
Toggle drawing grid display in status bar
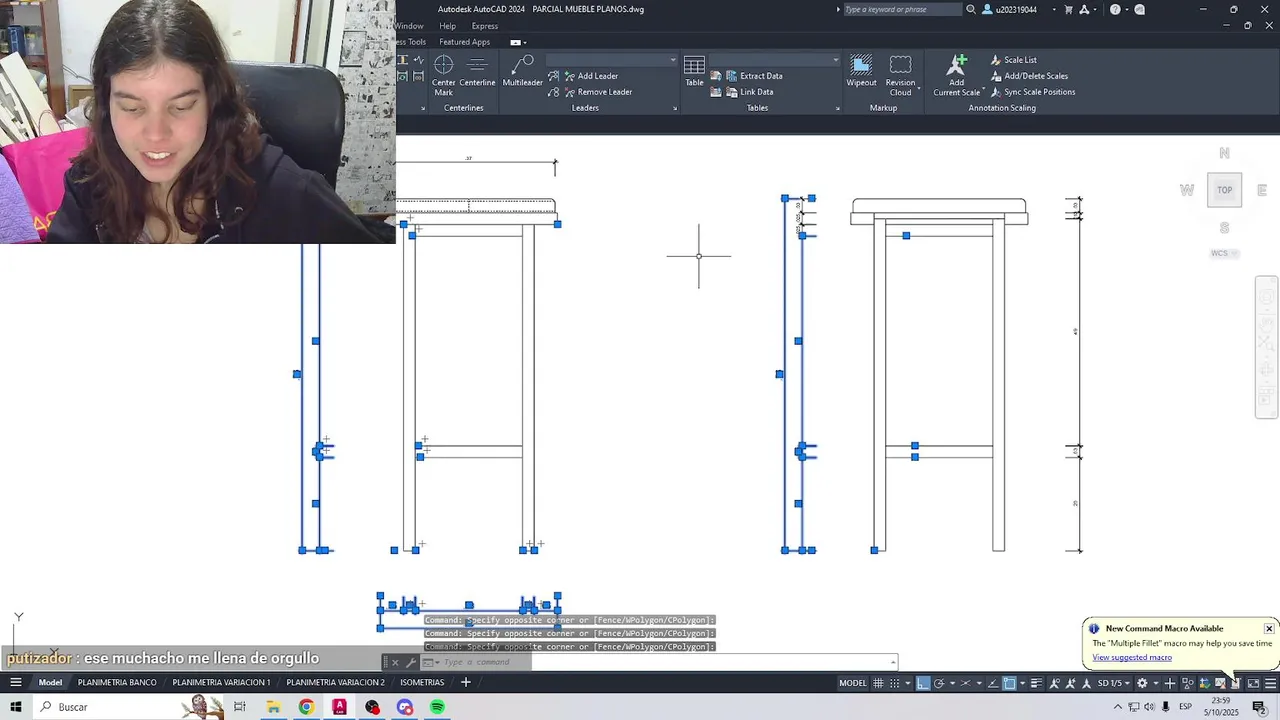(878, 683)
